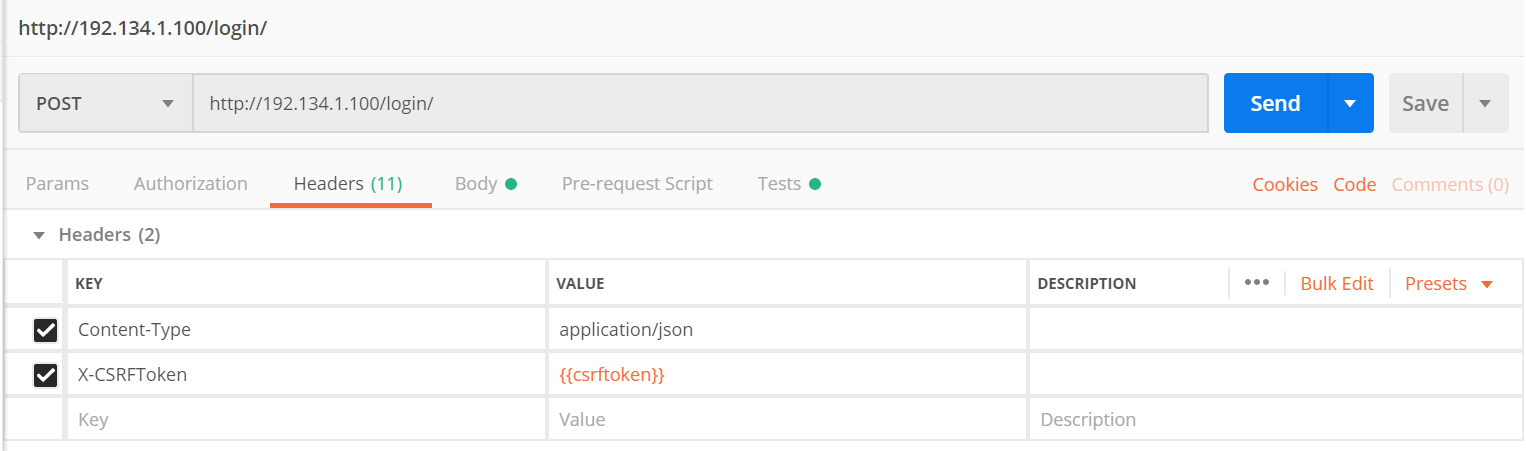Viewport: 1526px width, 451px height.
Task: Click the request URL input field
Action: pos(700,103)
